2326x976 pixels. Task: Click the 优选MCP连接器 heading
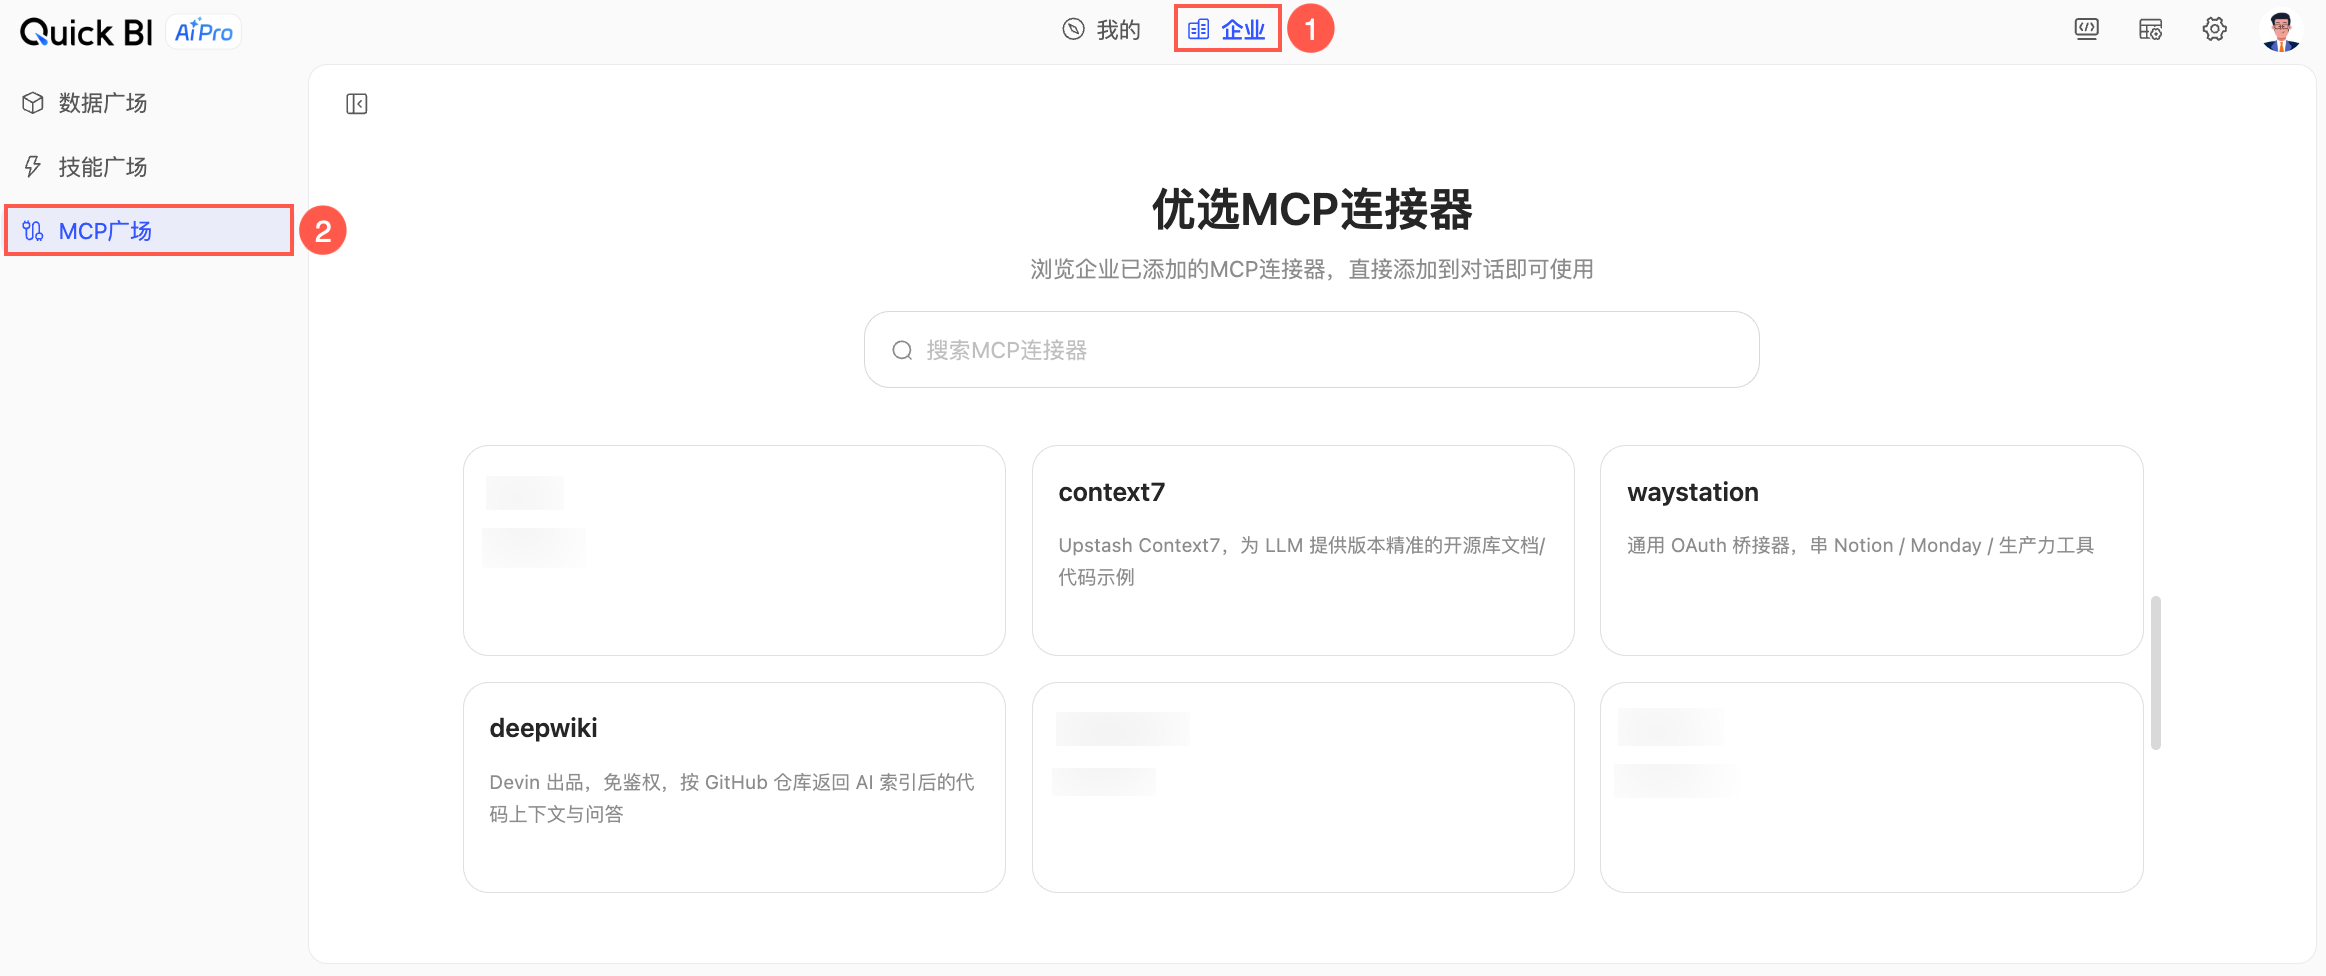(1312, 210)
